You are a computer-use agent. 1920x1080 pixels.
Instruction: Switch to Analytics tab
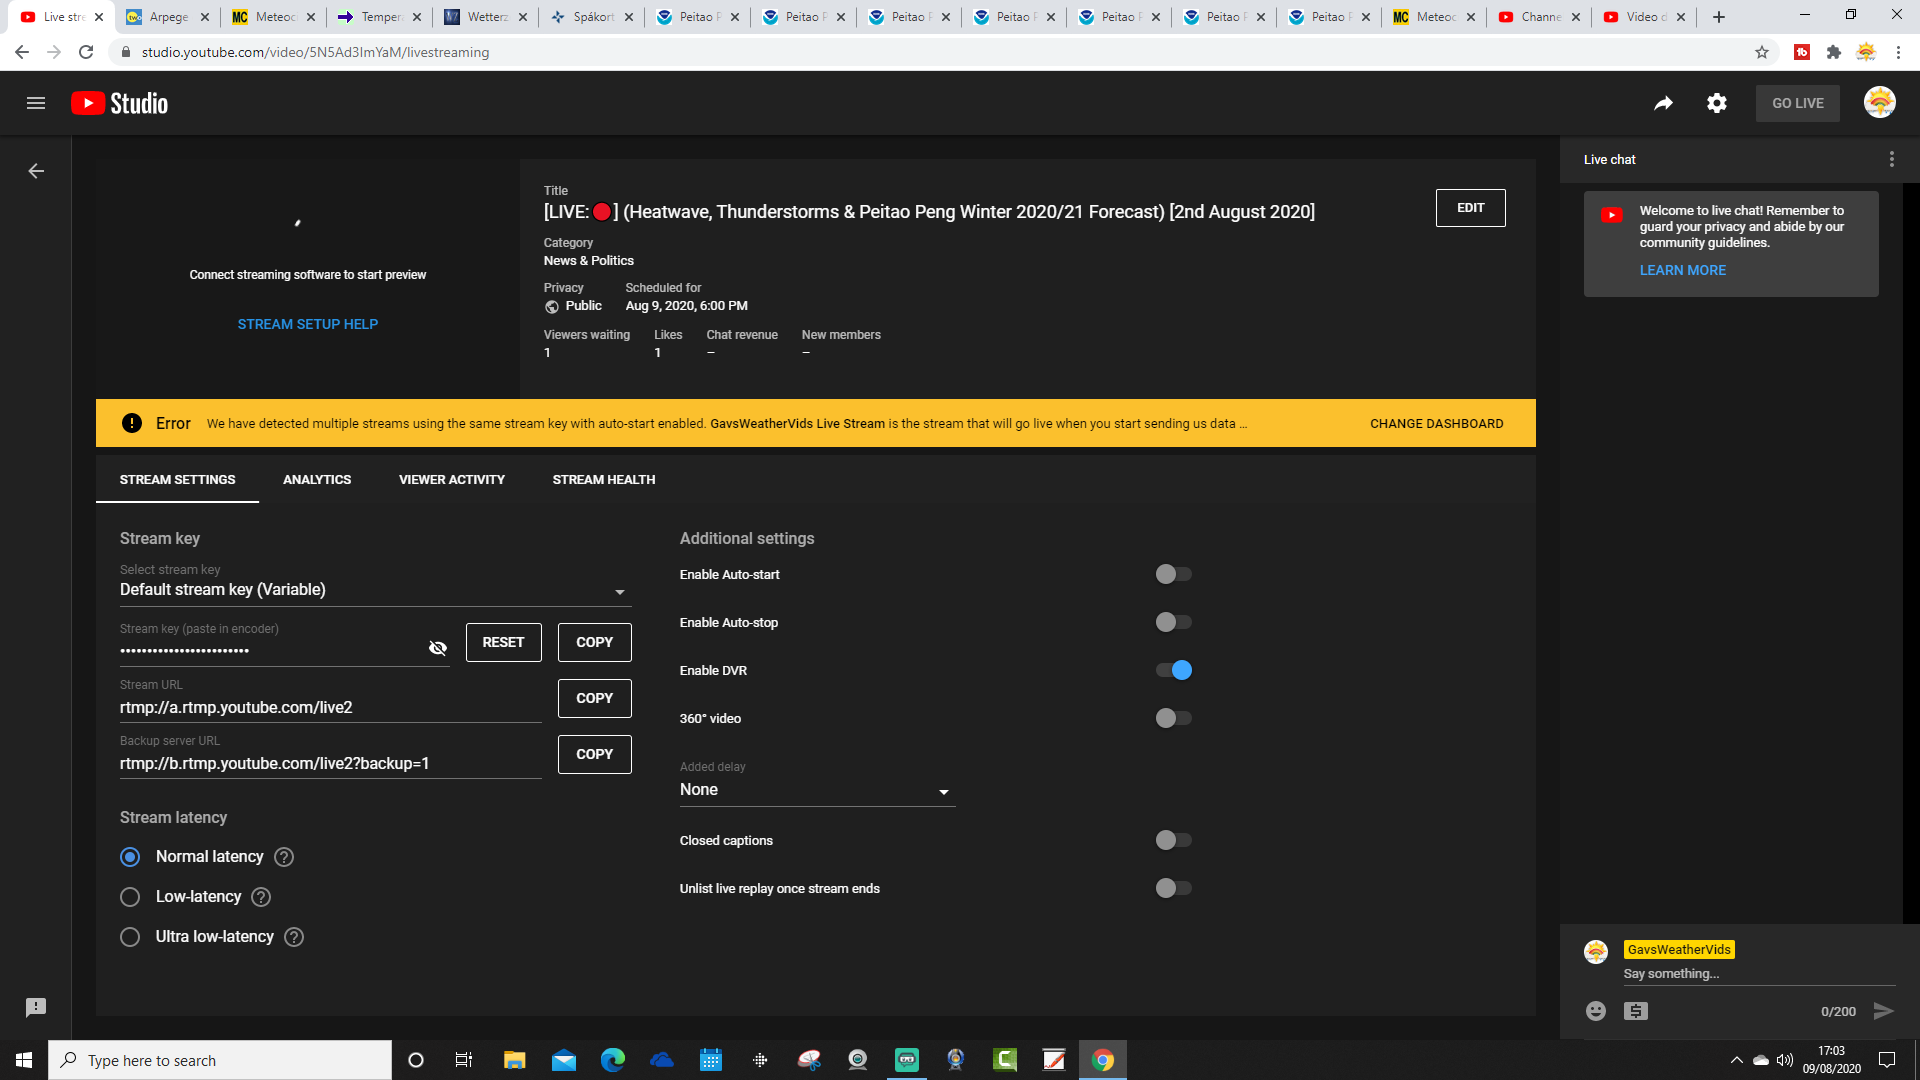click(x=316, y=480)
